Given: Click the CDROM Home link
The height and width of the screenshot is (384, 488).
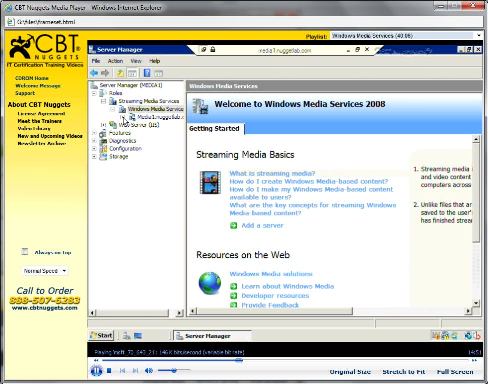Looking at the screenshot, I should tap(32, 78).
